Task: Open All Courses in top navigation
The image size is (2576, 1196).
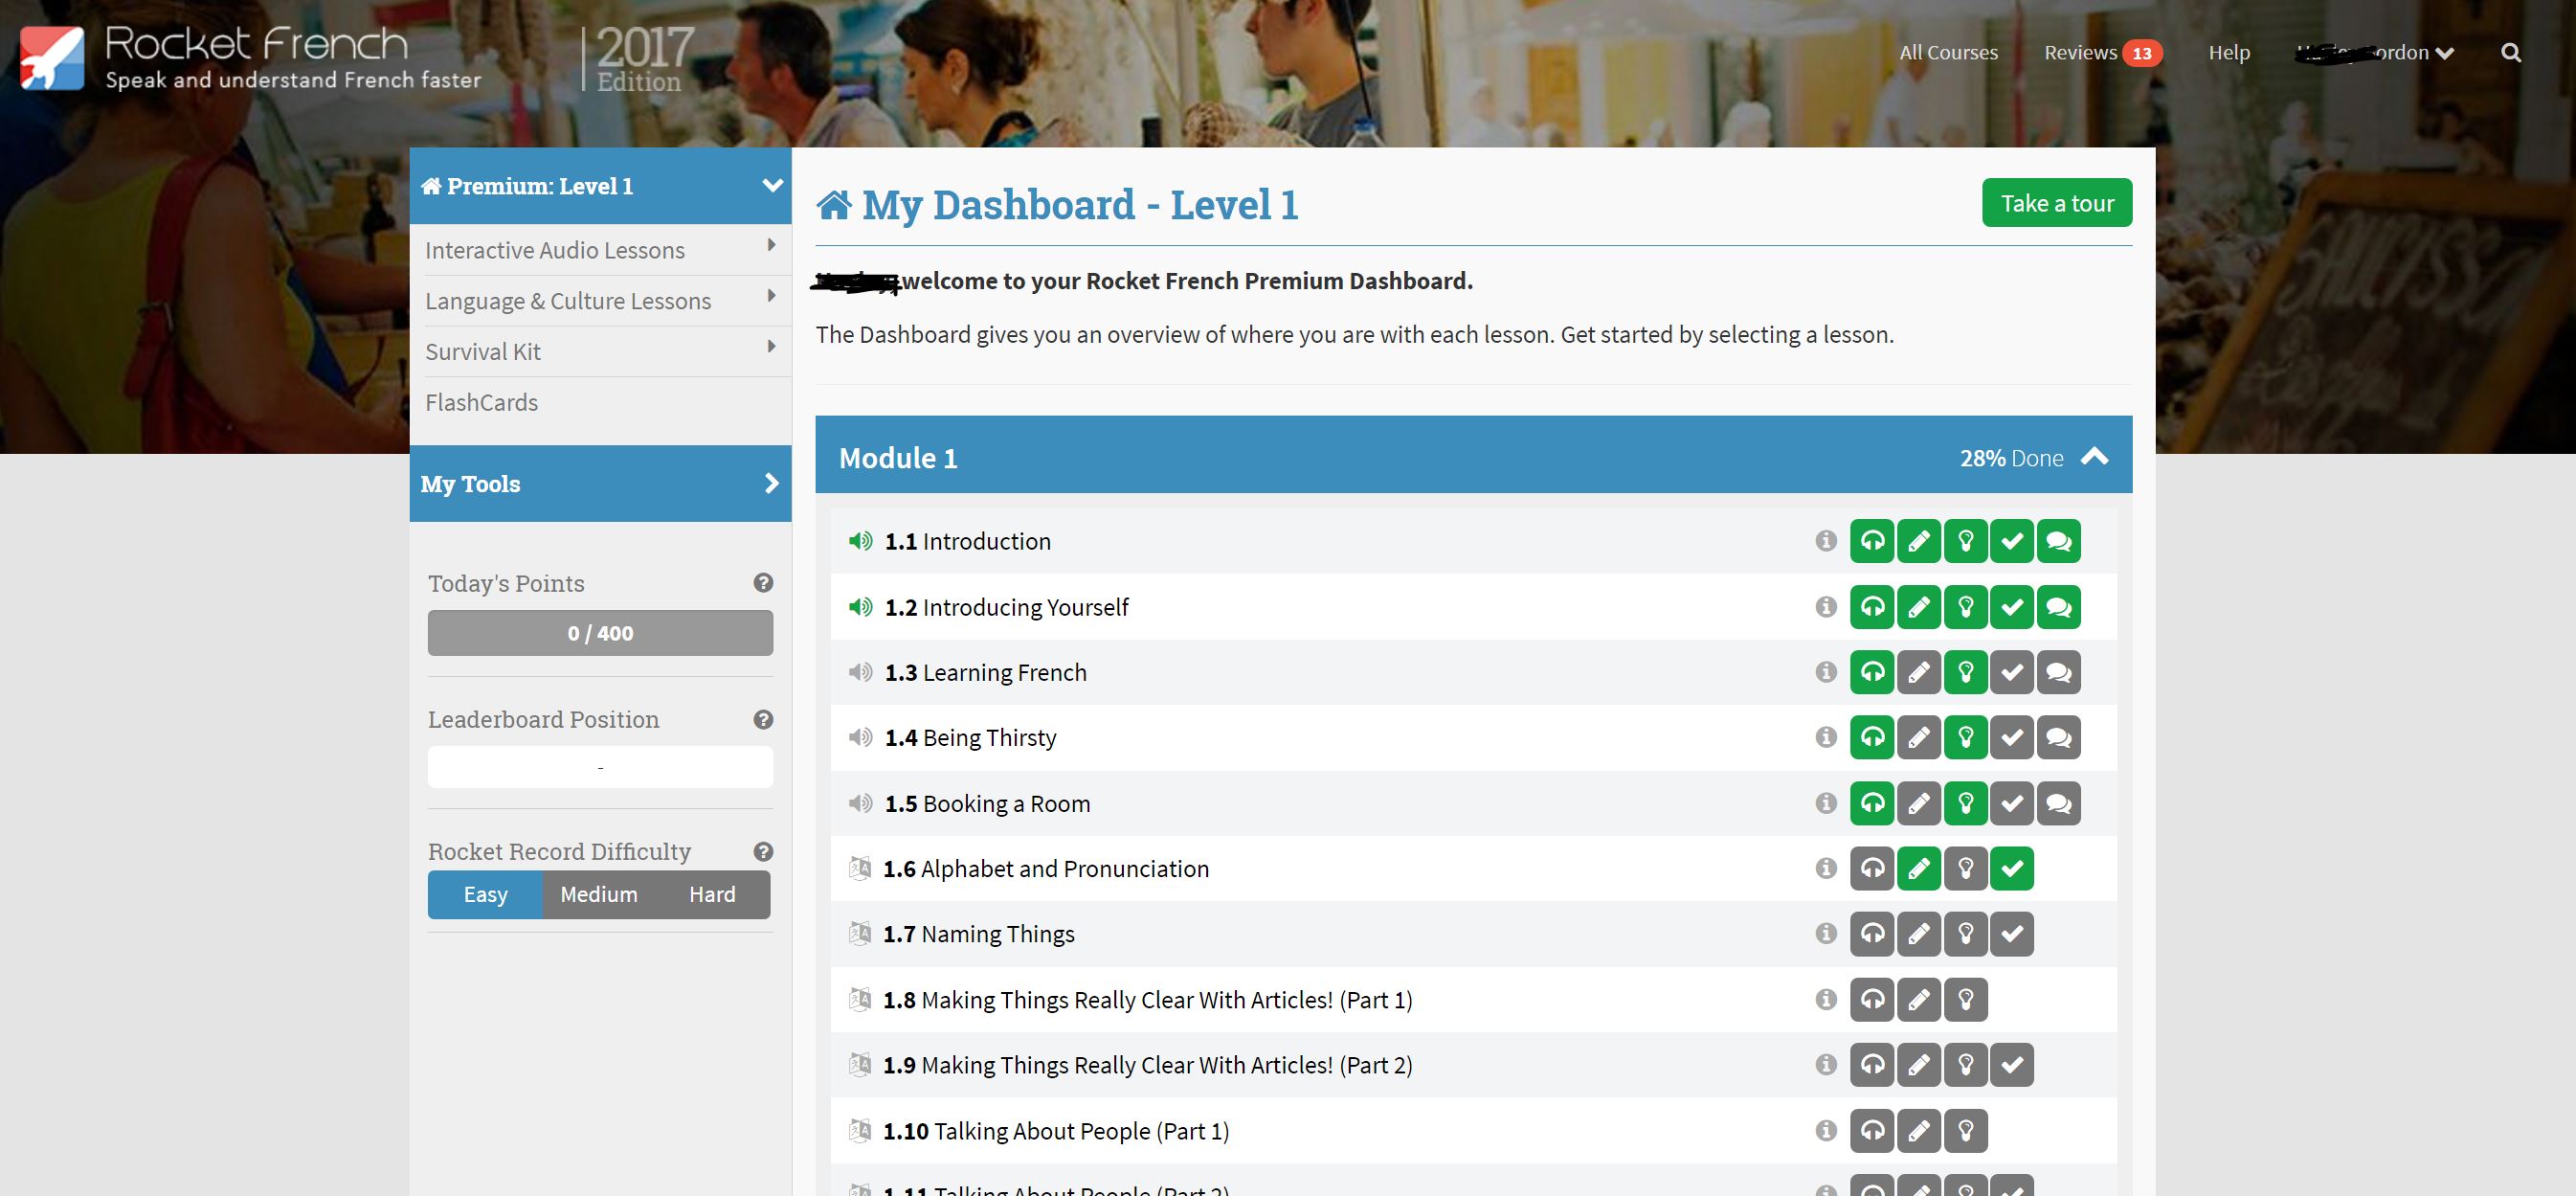Action: coord(1948,52)
